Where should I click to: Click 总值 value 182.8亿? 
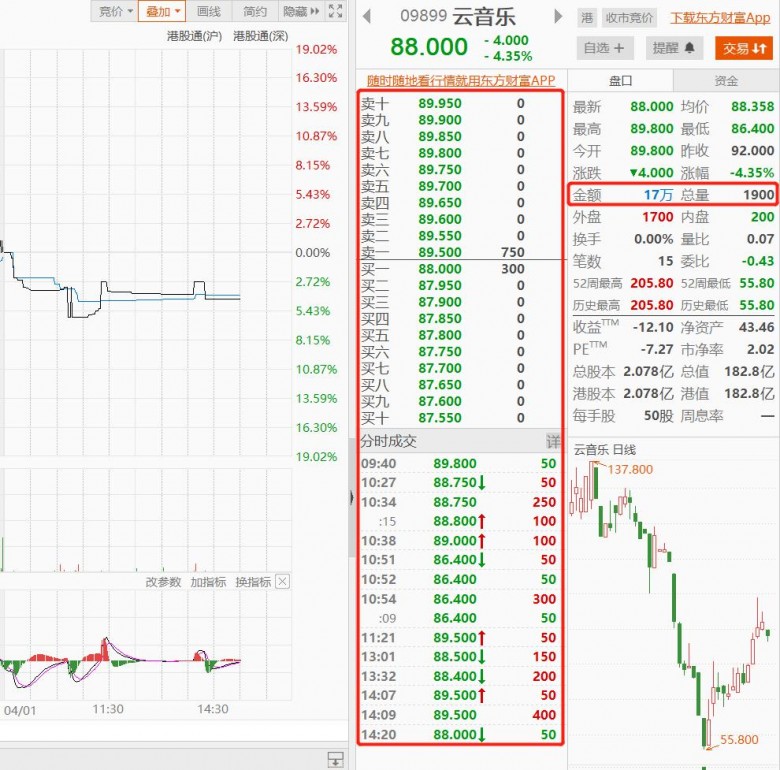tap(749, 372)
